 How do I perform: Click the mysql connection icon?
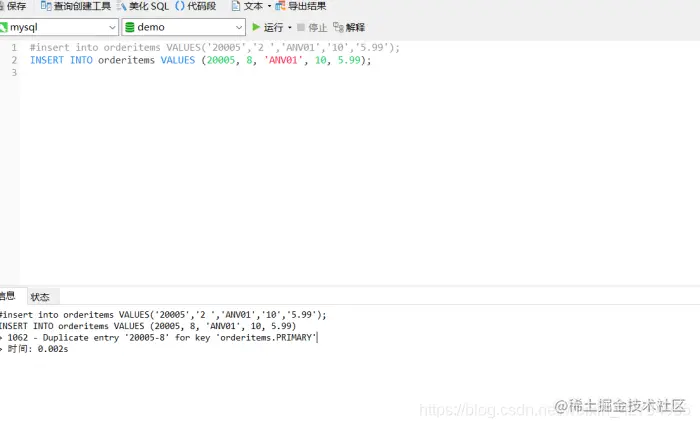(4, 28)
